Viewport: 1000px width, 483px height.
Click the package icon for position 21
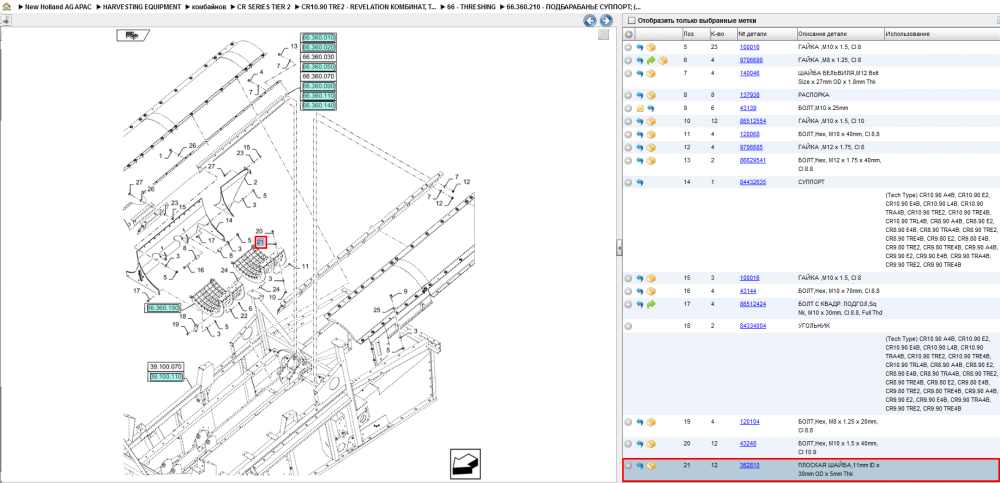tap(651, 465)
